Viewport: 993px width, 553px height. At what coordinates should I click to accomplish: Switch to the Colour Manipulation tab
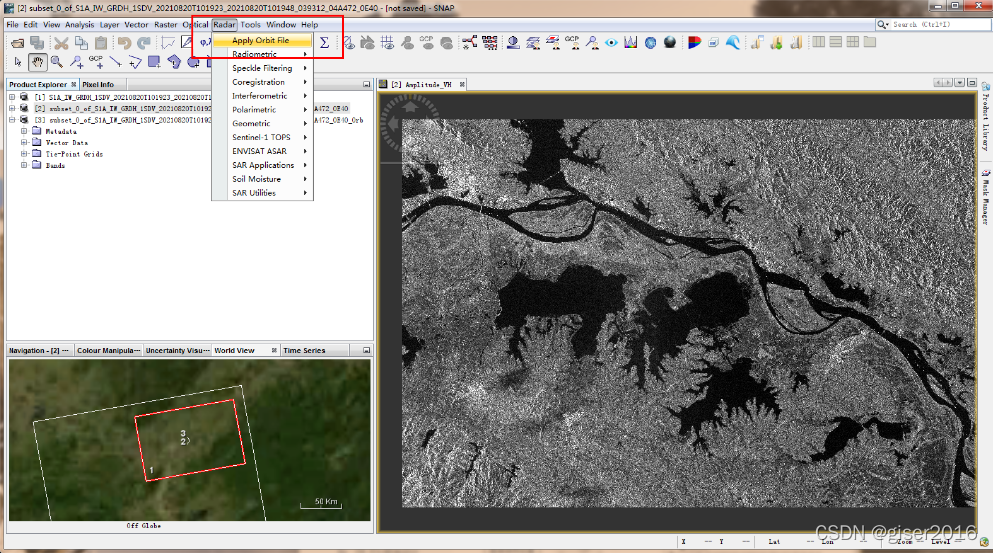tap(109, 351)
